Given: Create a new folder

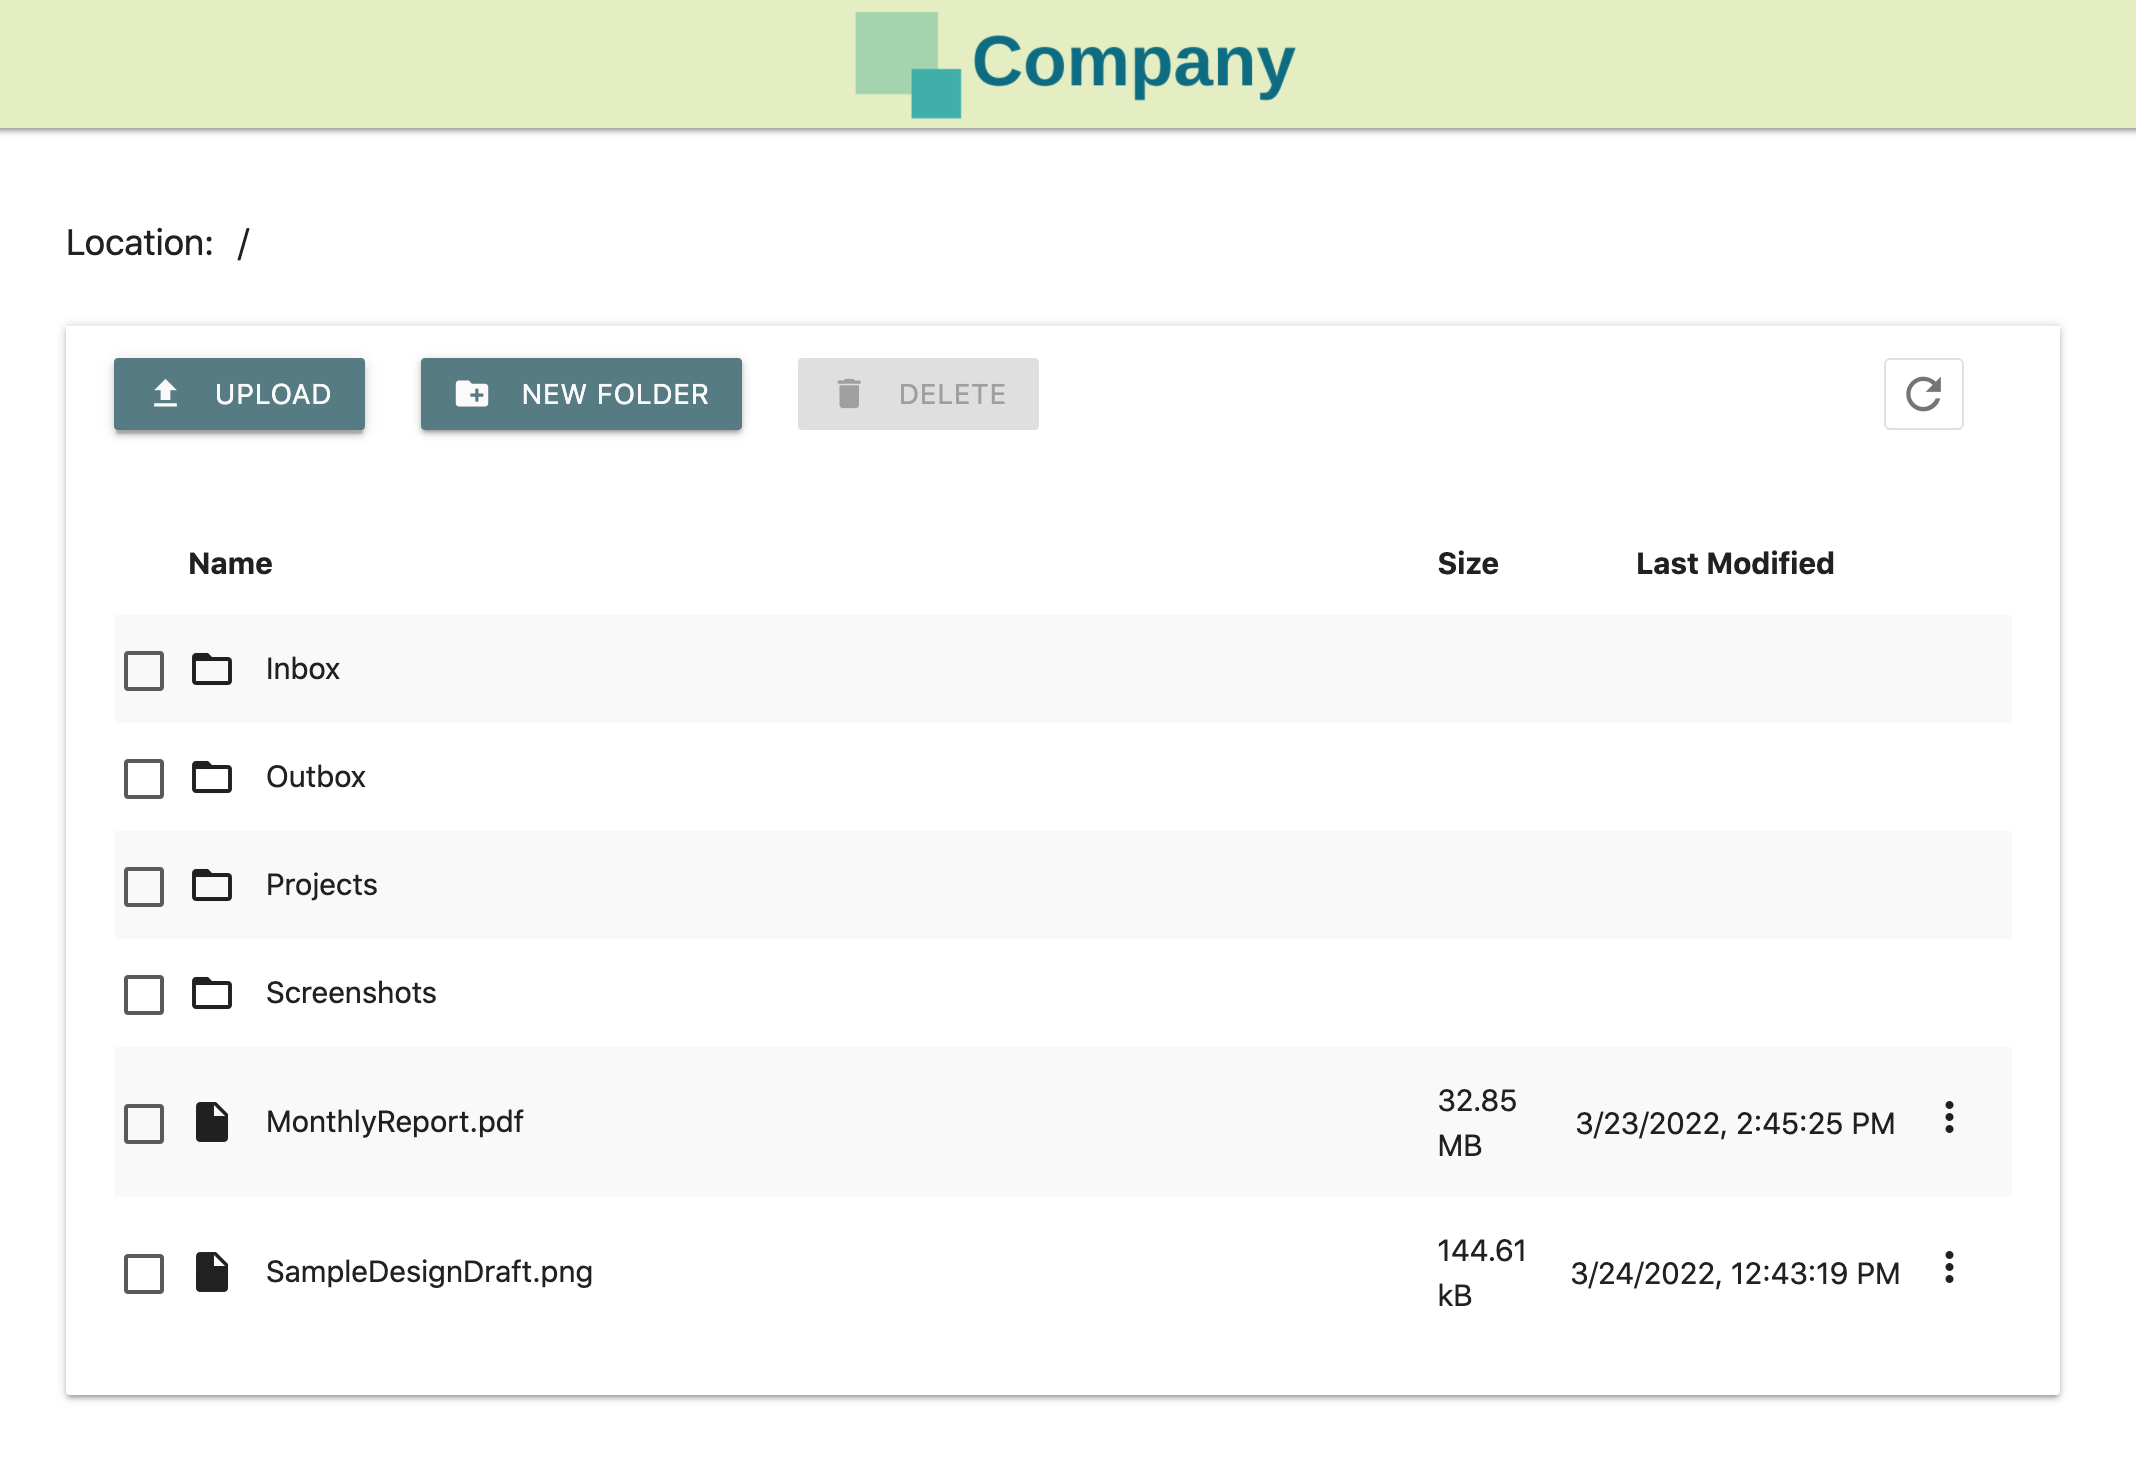Looking at the screenshot, I should [x=581, y=394].
